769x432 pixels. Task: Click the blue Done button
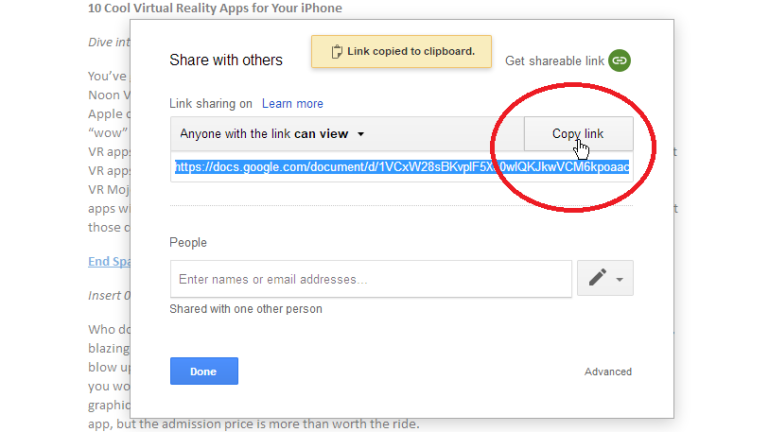(x=204, y=371)
